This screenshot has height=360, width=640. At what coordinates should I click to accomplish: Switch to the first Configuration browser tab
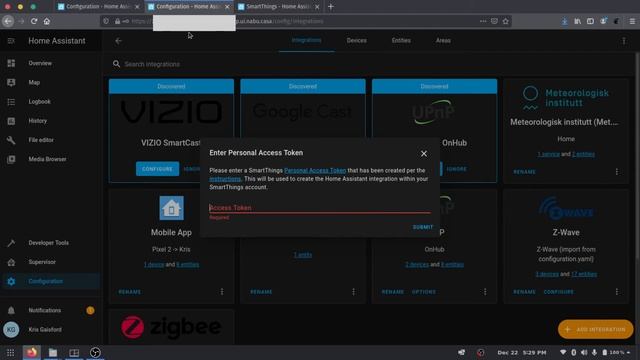point(98,7)
